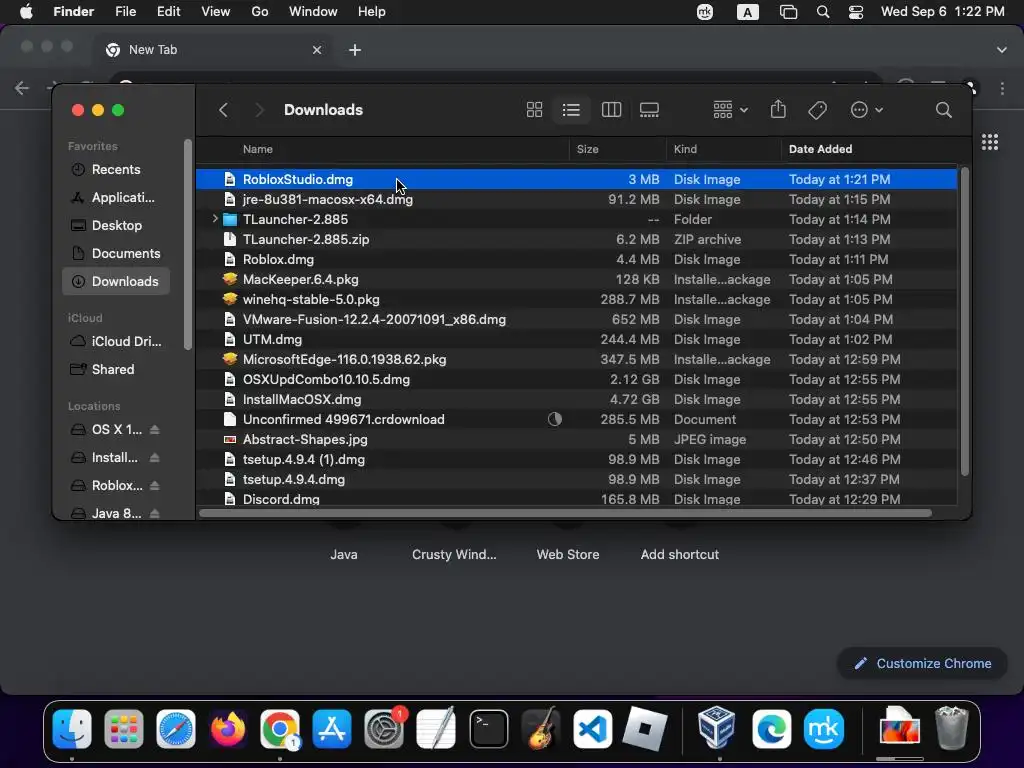Open iCloud Drive in Finder sidebar
Viewport: 1024px width, 768px height.
(116, 342)
